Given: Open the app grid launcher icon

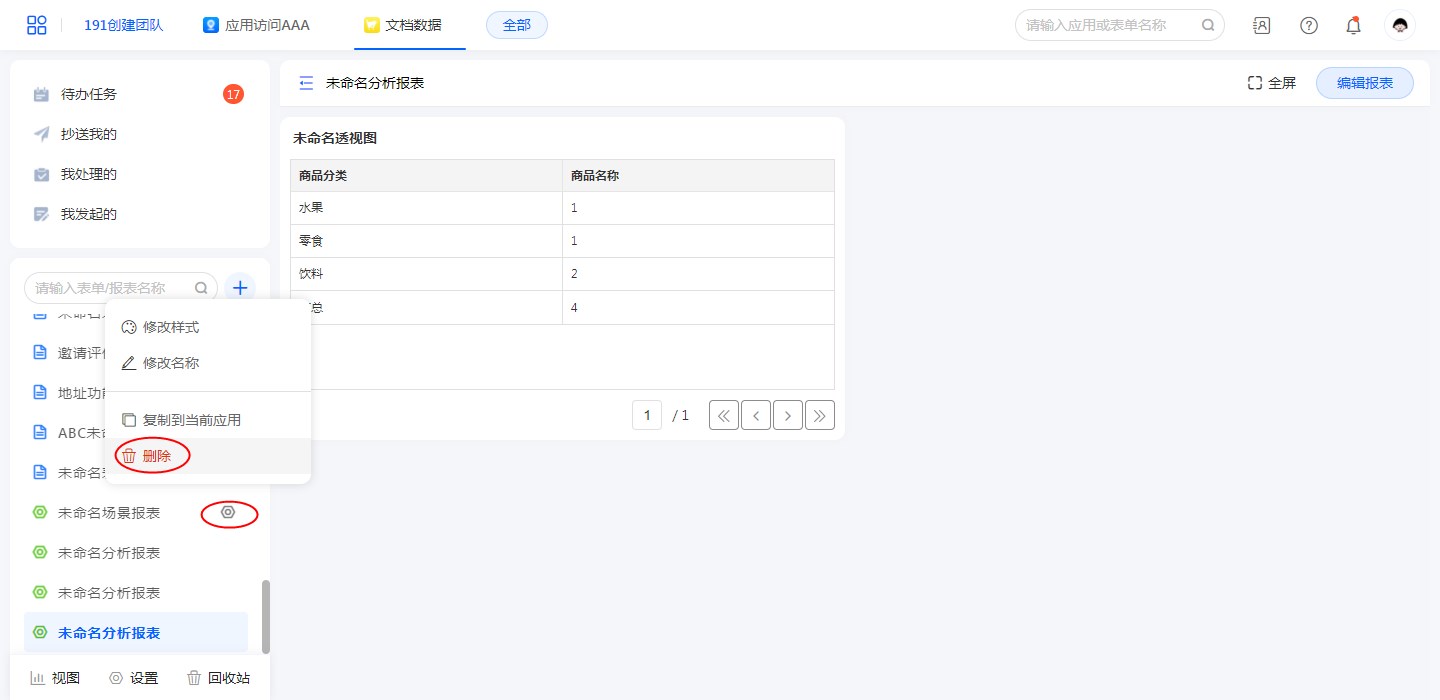Looking at the screenshot, I should (37, 25).
